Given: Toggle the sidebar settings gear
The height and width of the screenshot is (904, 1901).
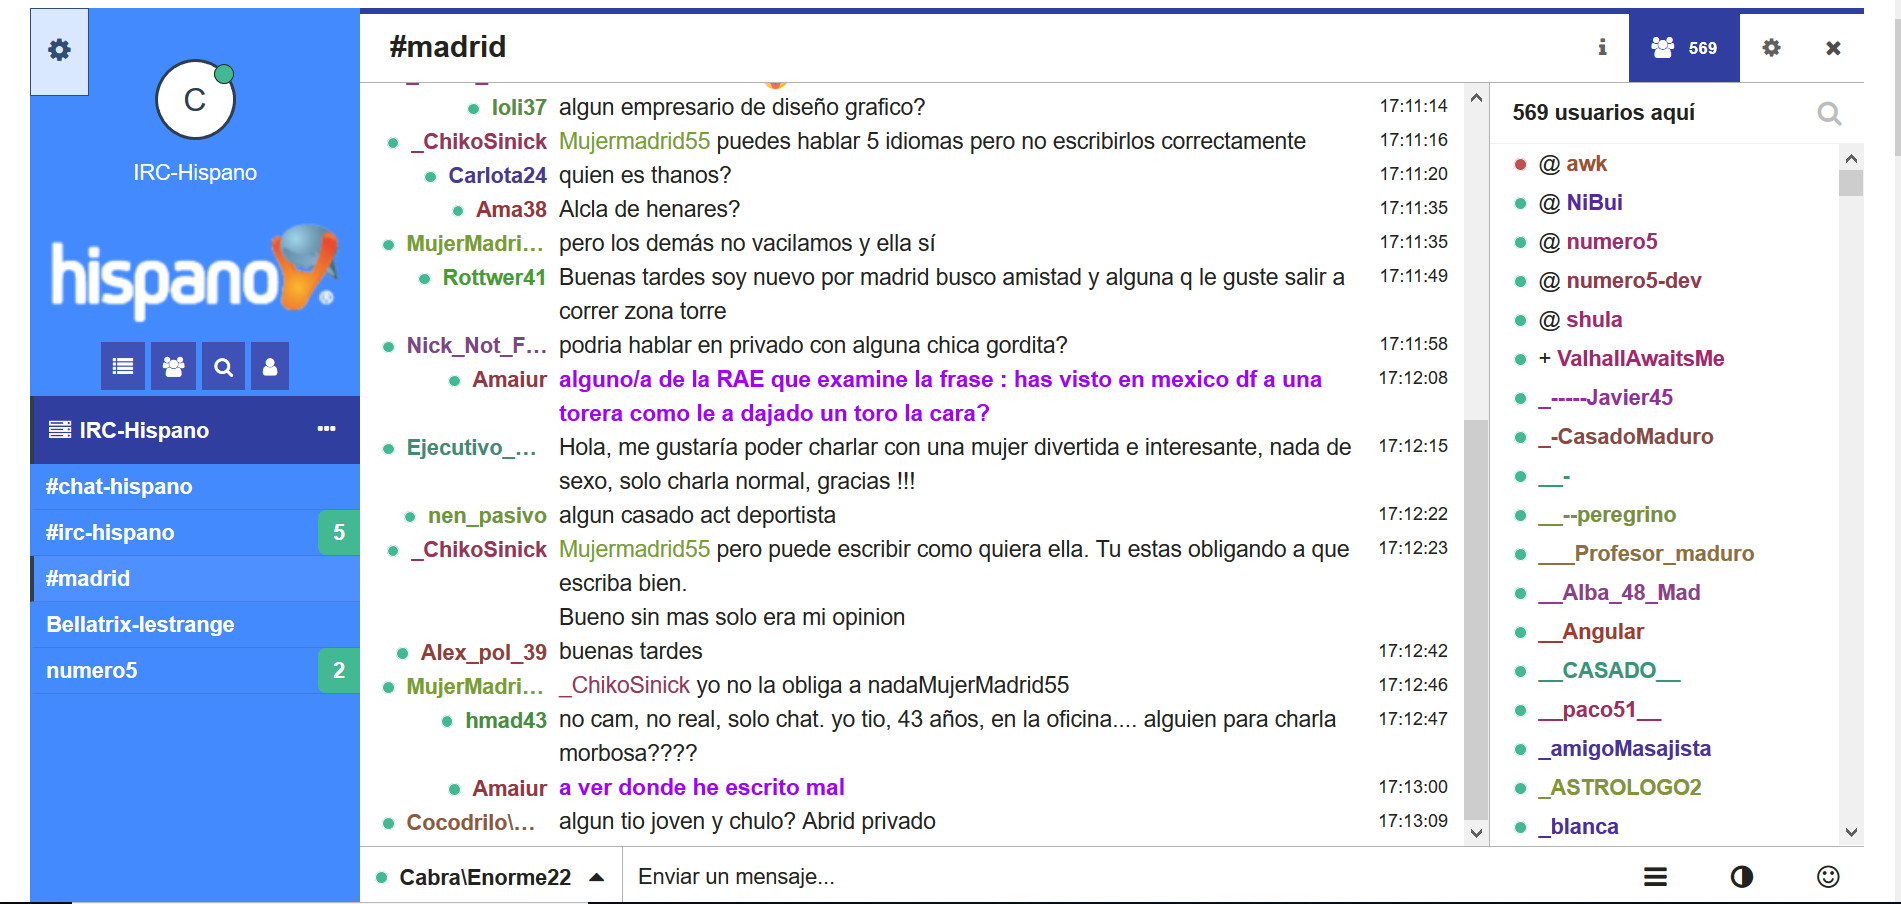Looking at the screenshot, I should point(59,51).
